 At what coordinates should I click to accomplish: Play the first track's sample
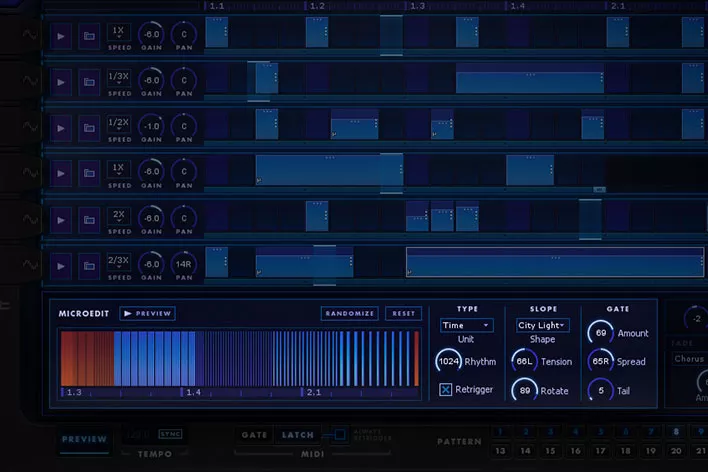tap(62, 35)
